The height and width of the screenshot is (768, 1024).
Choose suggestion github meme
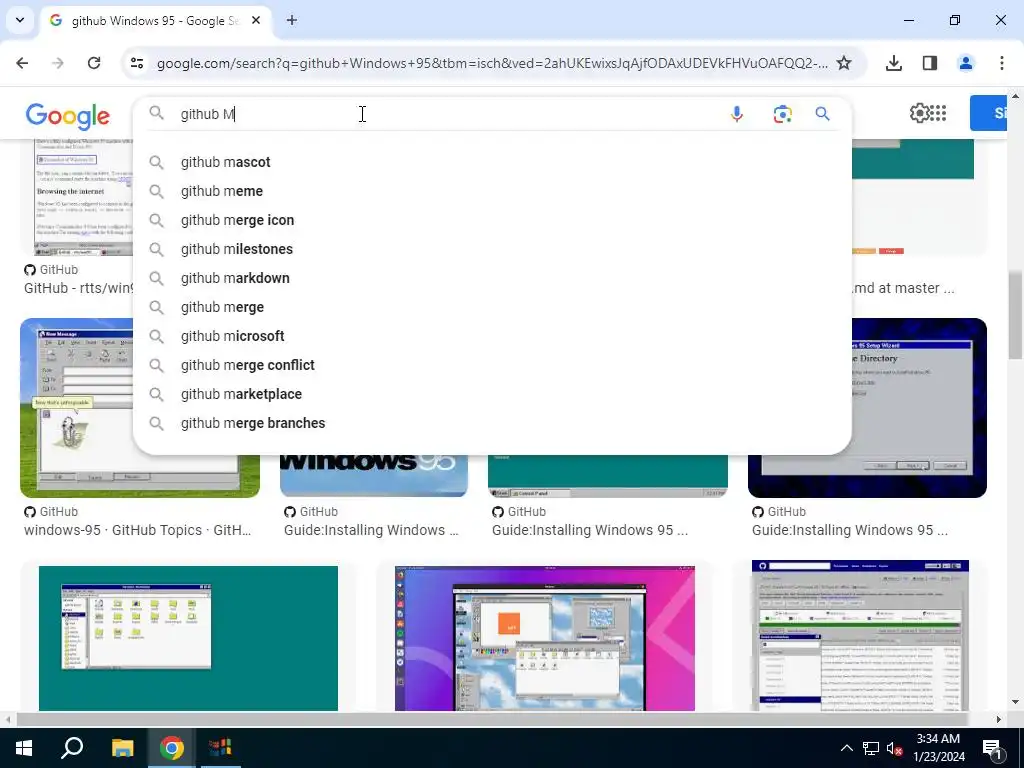click(492, 191)
